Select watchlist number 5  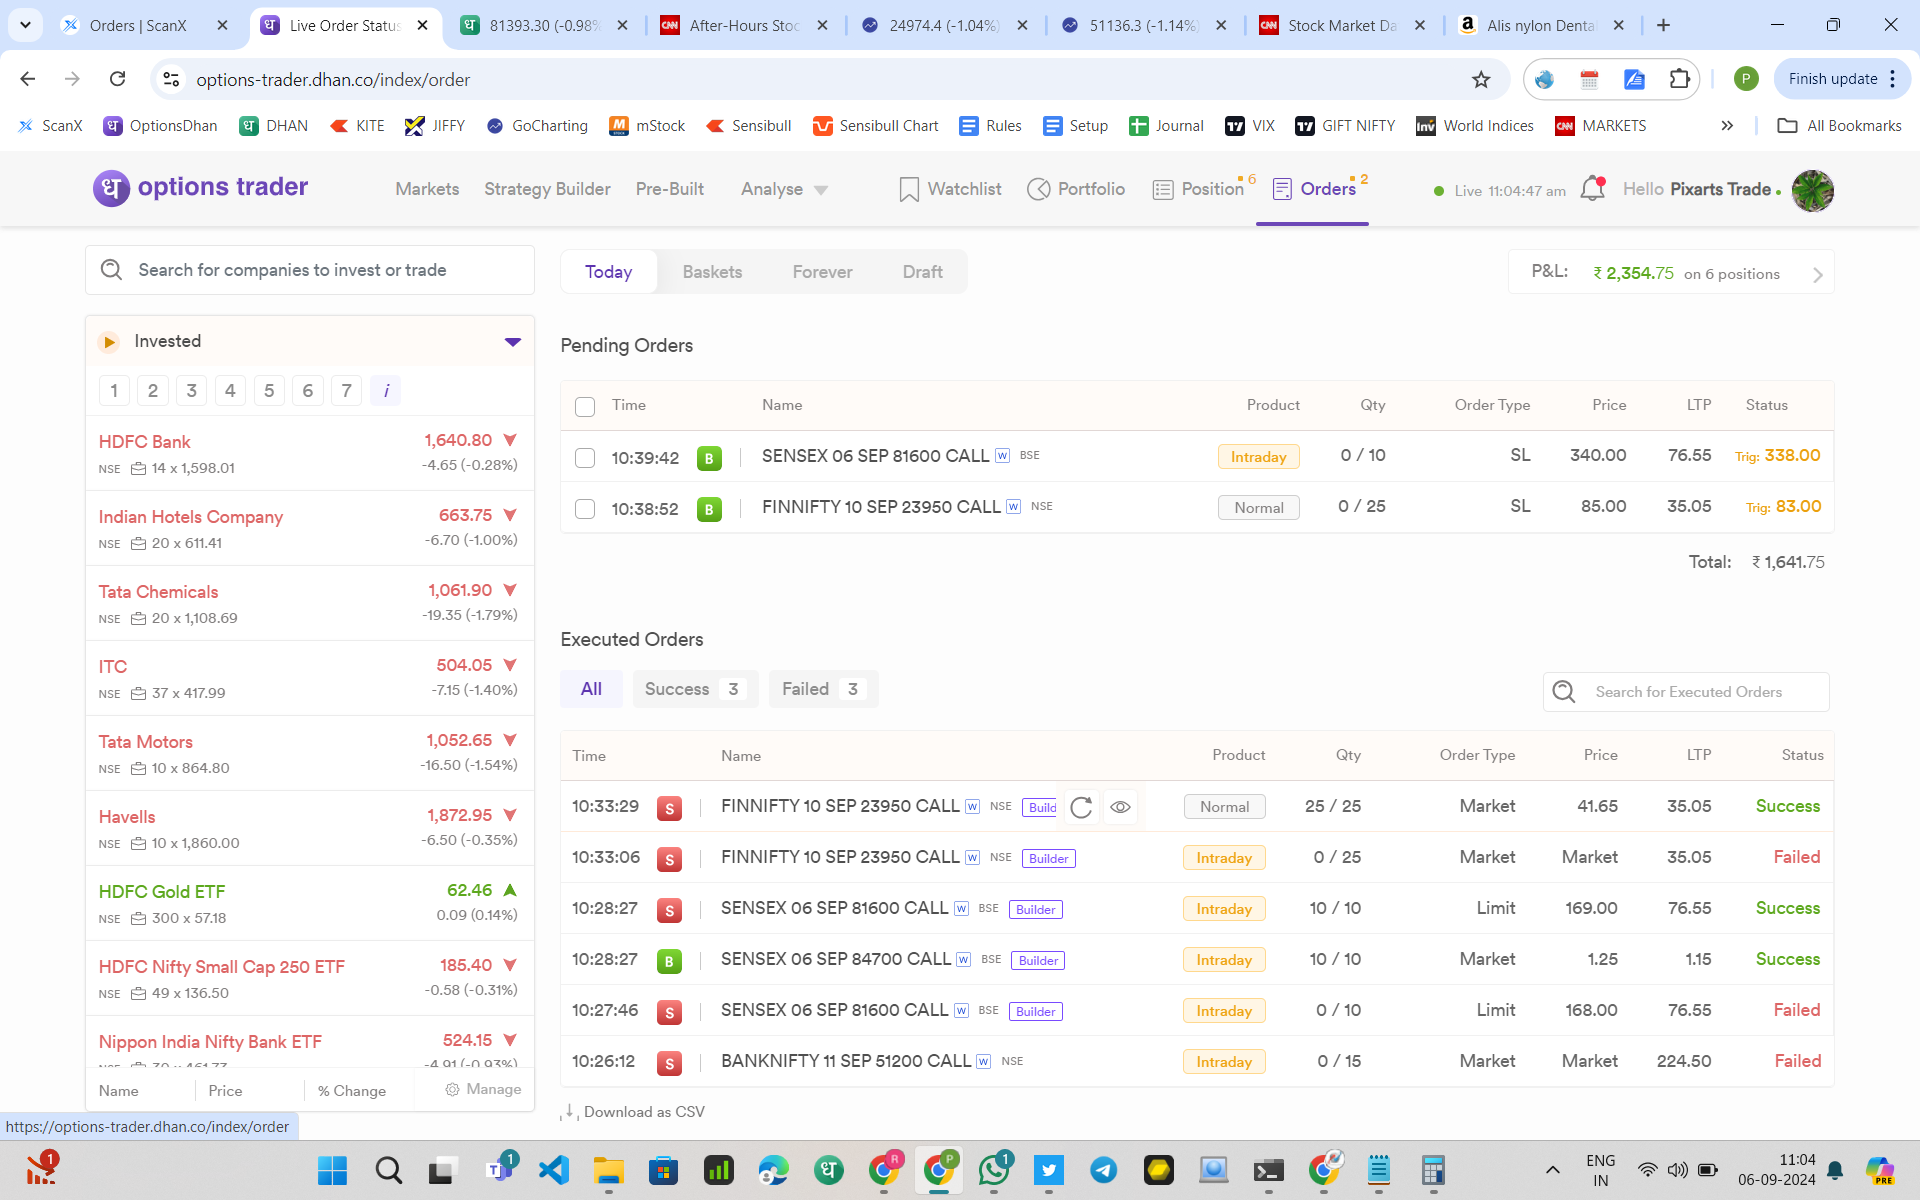[x=269, y=390]
